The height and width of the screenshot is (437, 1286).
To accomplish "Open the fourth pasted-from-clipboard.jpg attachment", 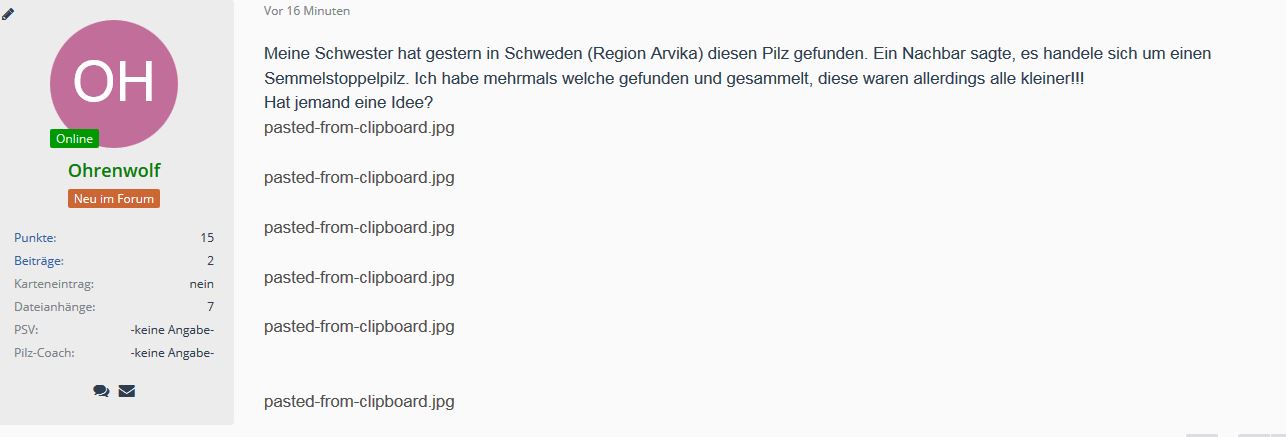I will [359, 278].
